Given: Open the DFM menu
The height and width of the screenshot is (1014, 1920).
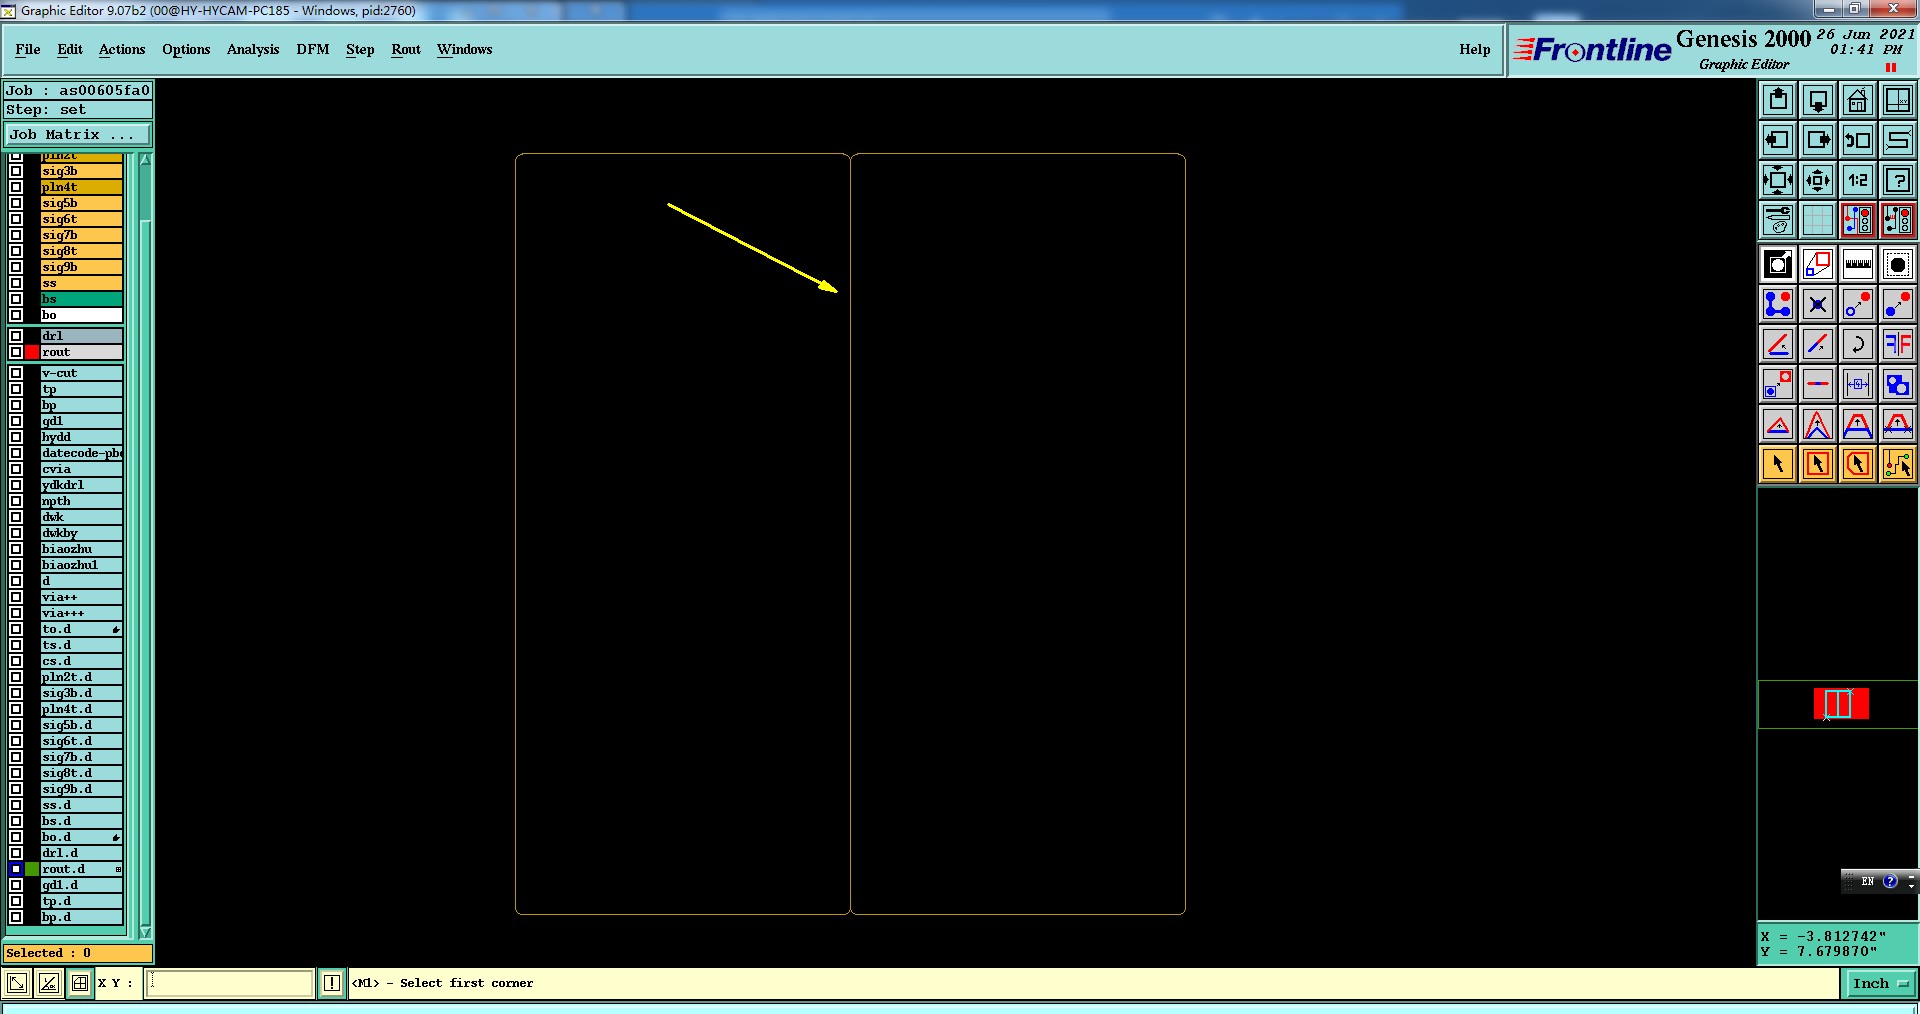Looking at the screenshot, I should tap(313, 49).
